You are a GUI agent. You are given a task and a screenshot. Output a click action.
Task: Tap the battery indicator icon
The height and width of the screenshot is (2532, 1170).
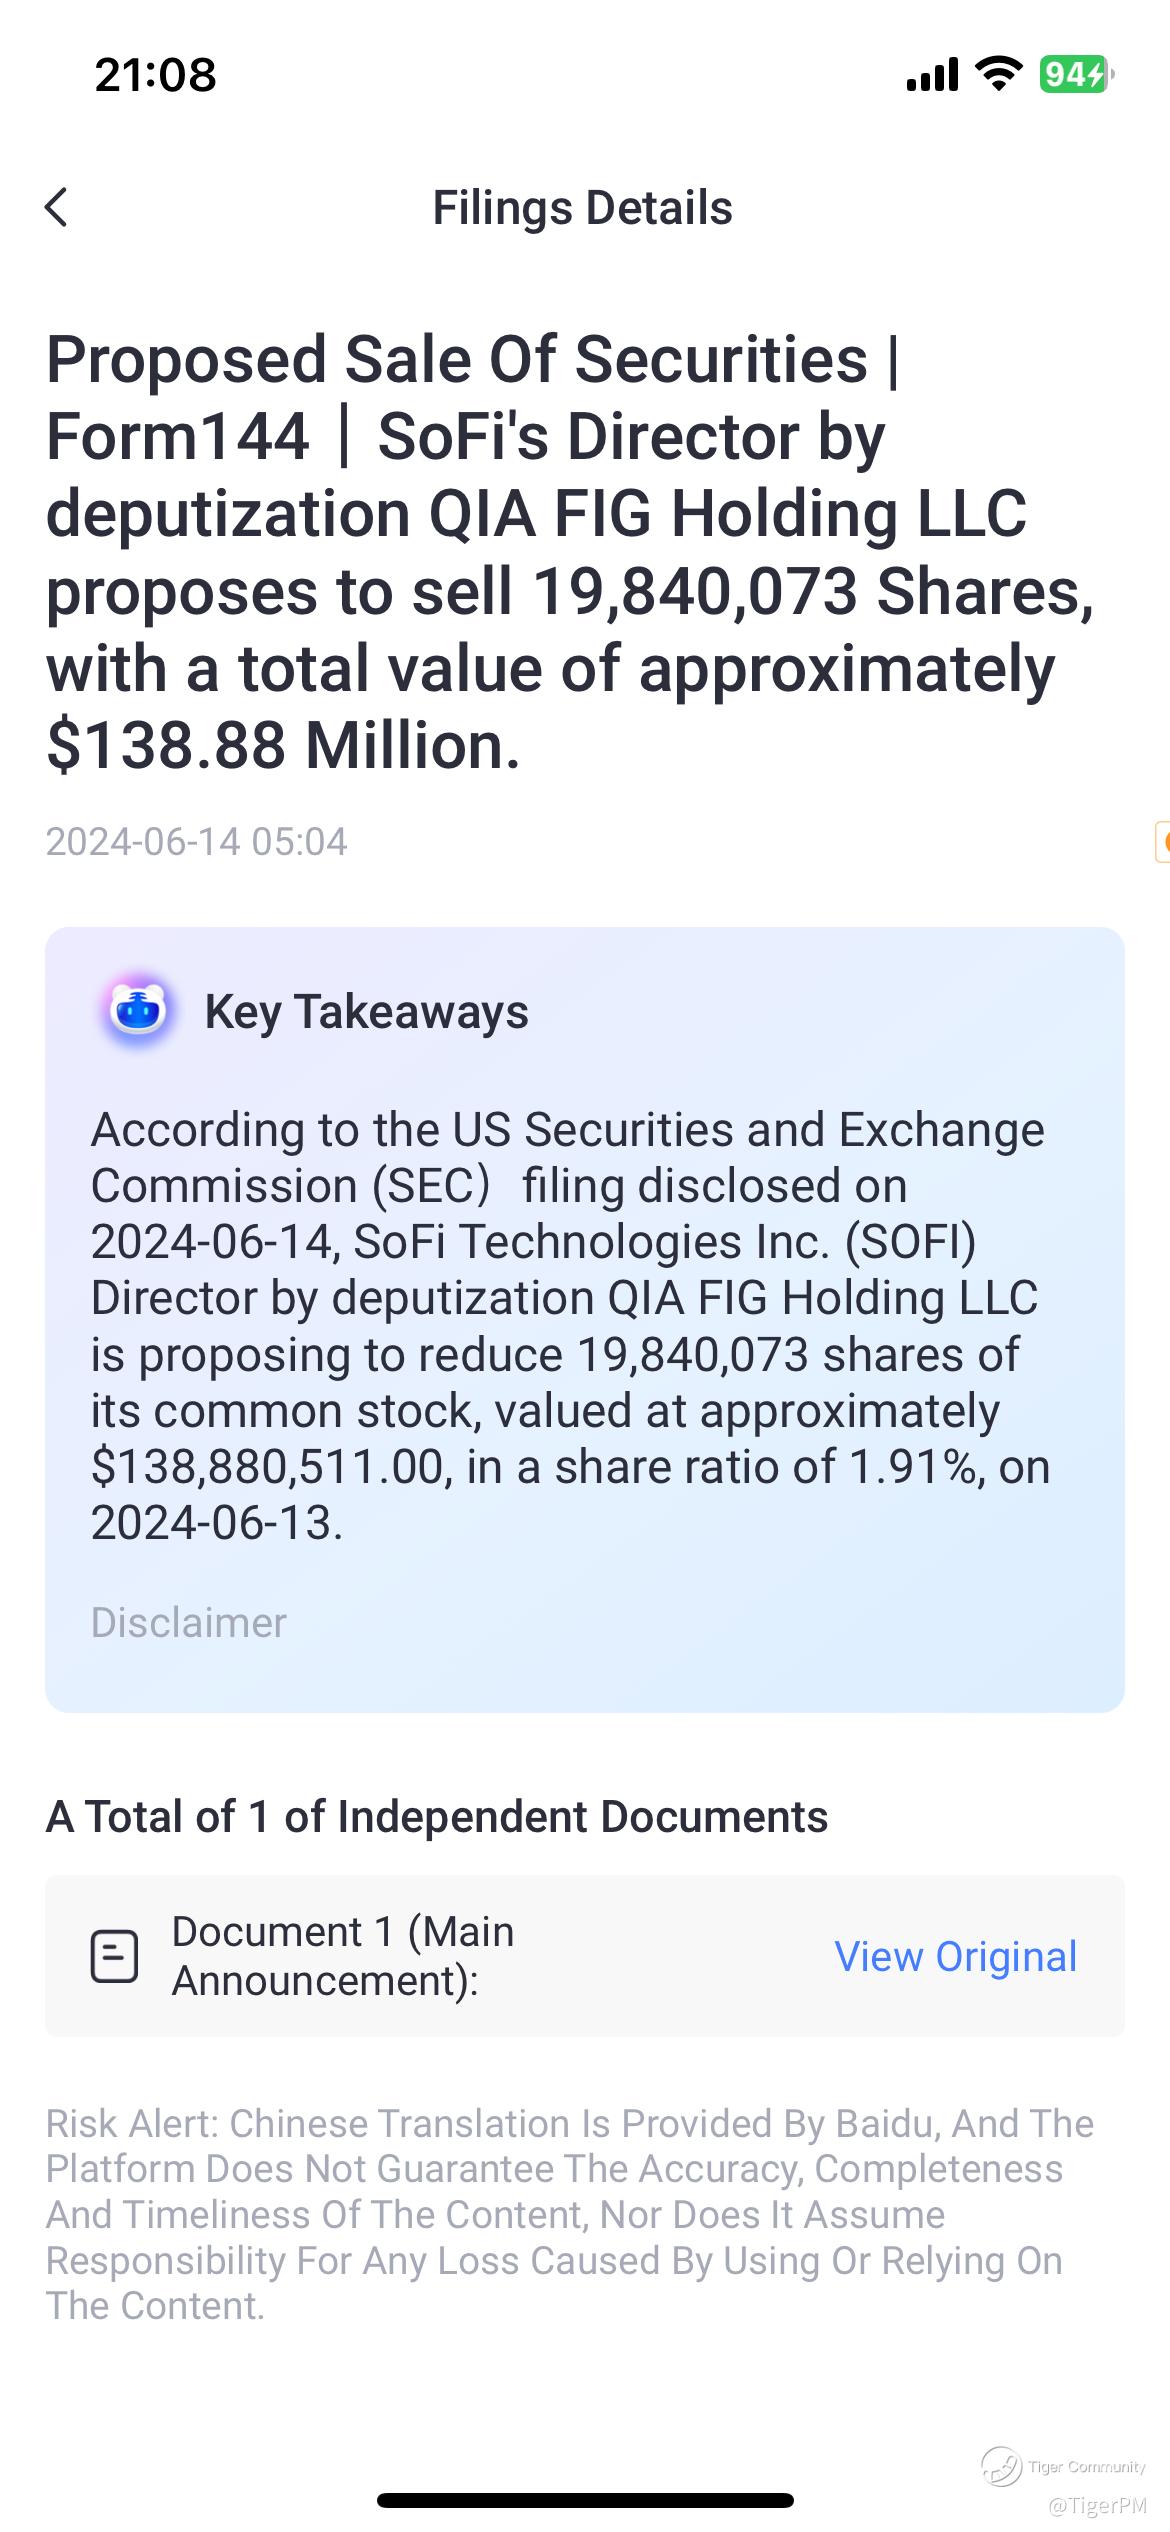click(1075, 75)
